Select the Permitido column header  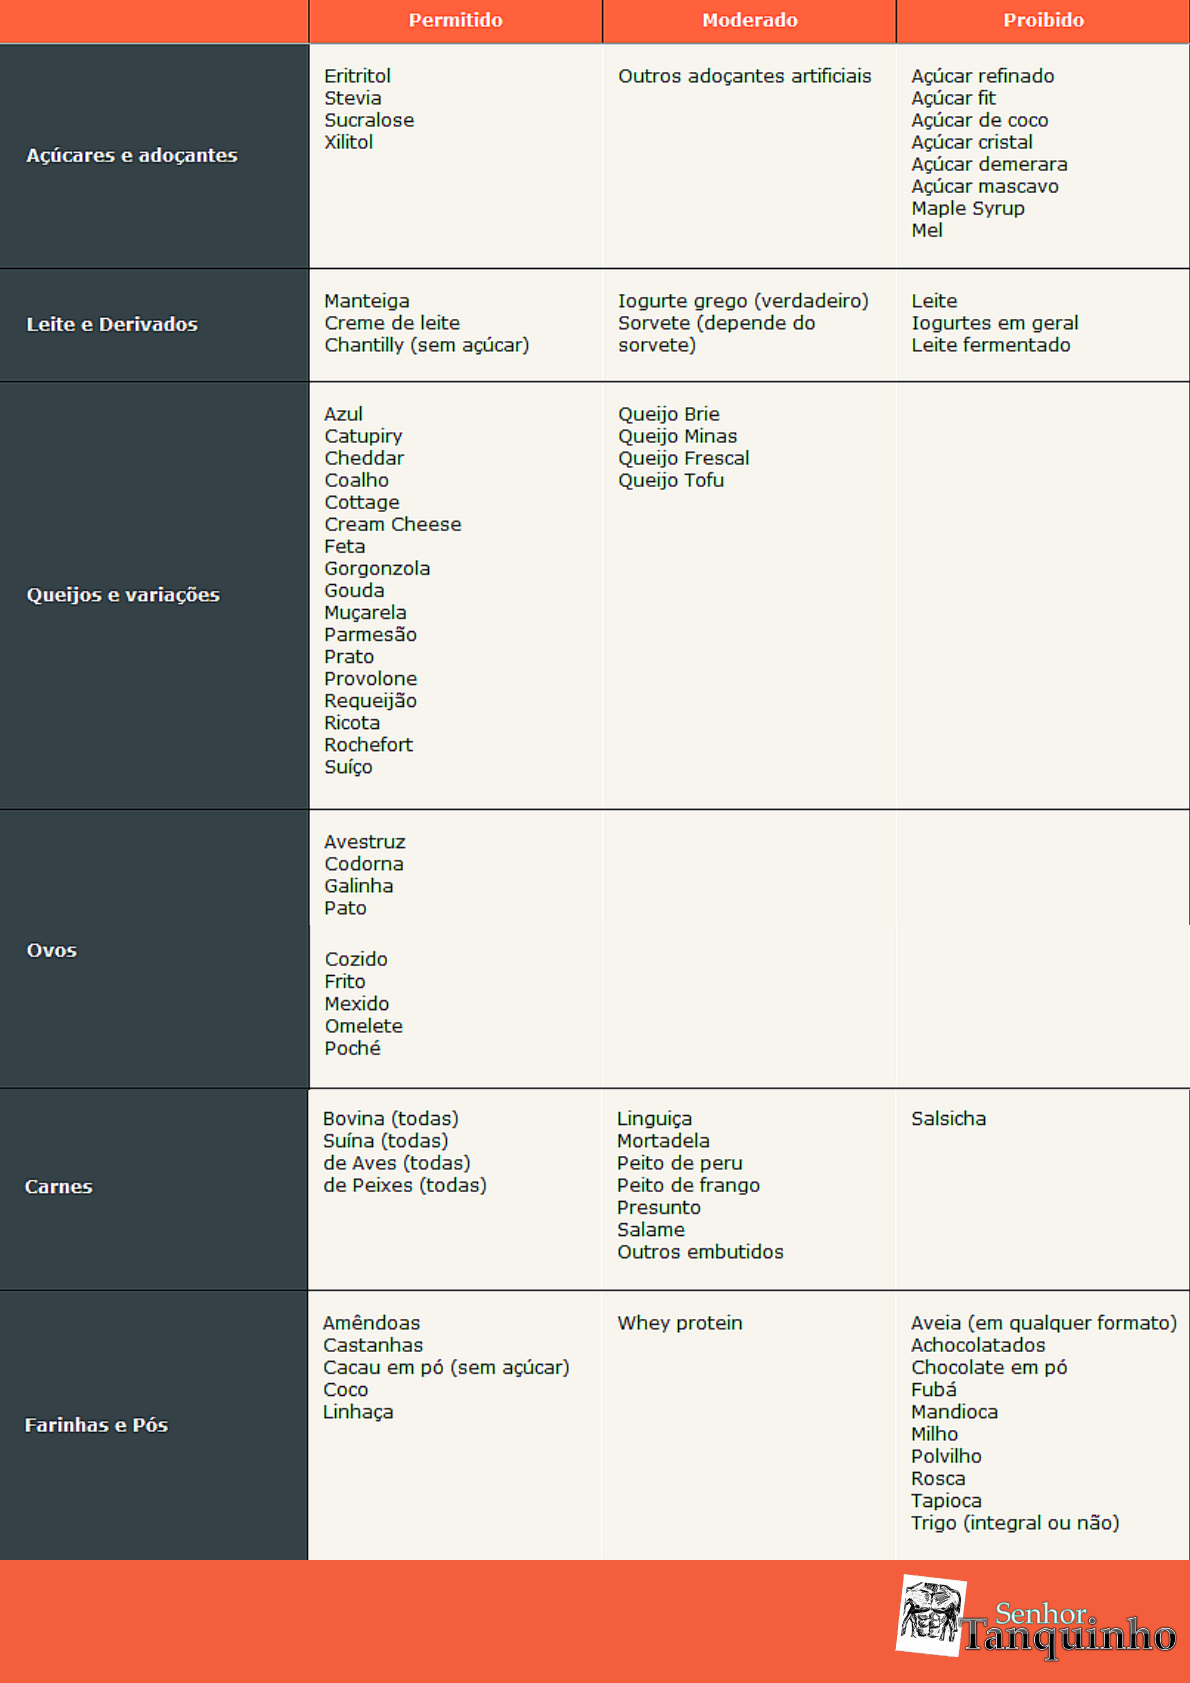[x=455, y=20]
